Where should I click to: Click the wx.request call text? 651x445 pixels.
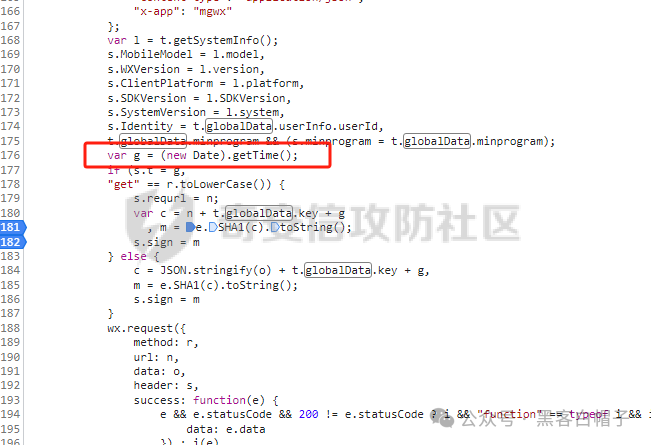click(140, 328)
